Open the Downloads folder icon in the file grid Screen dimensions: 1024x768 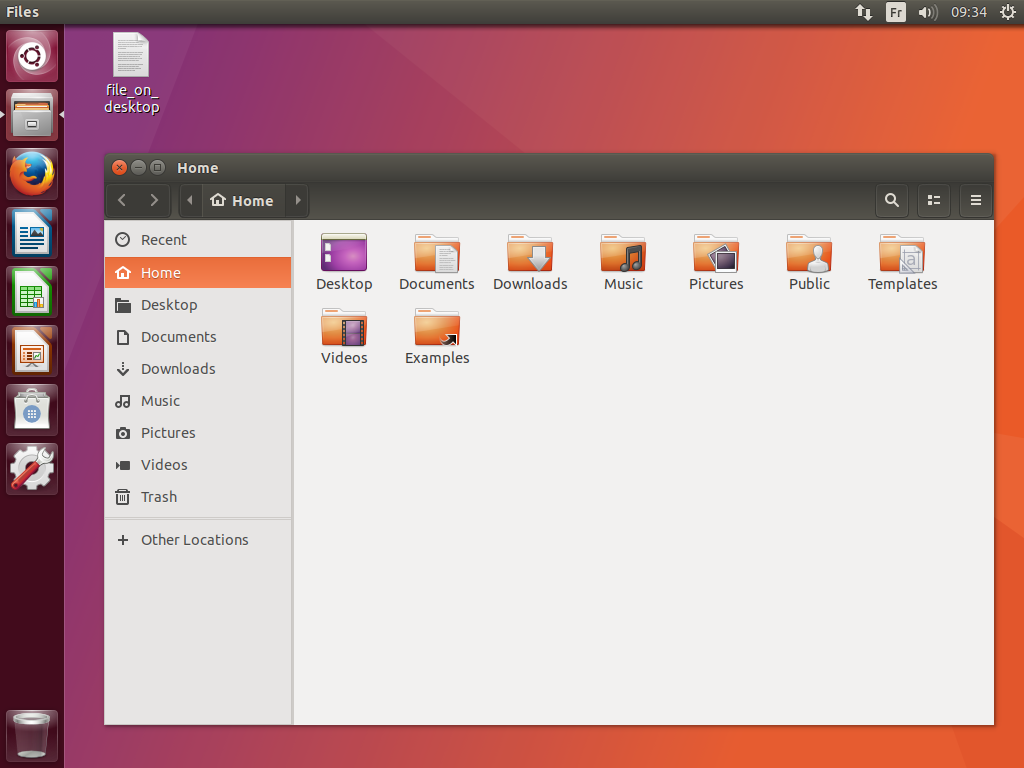[x=530, y=253]
